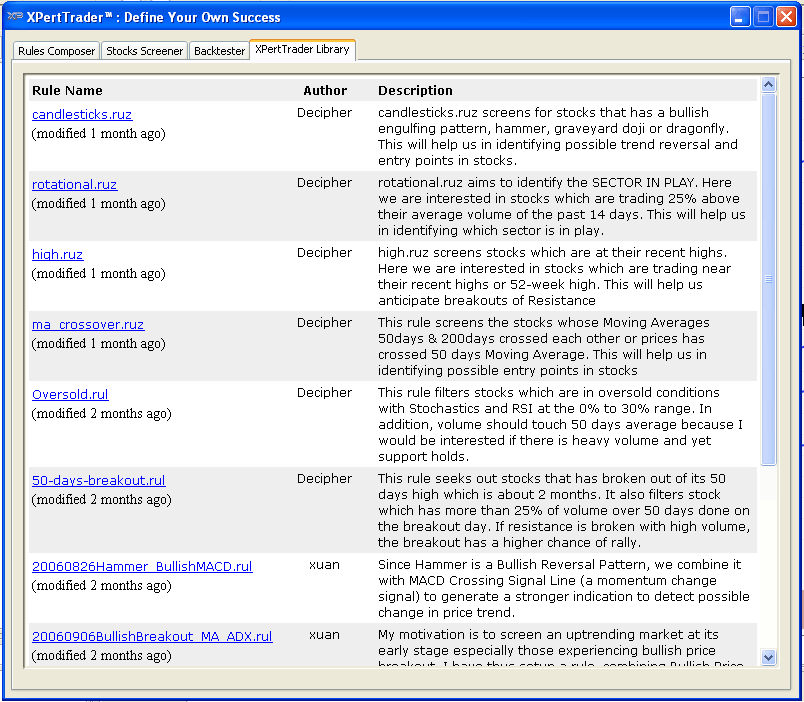Image resolution: width=804 pixels, height=702 pixels.
Task: Click the Rule Name column header
Action: pyautogui.click(x=67, y=91)
